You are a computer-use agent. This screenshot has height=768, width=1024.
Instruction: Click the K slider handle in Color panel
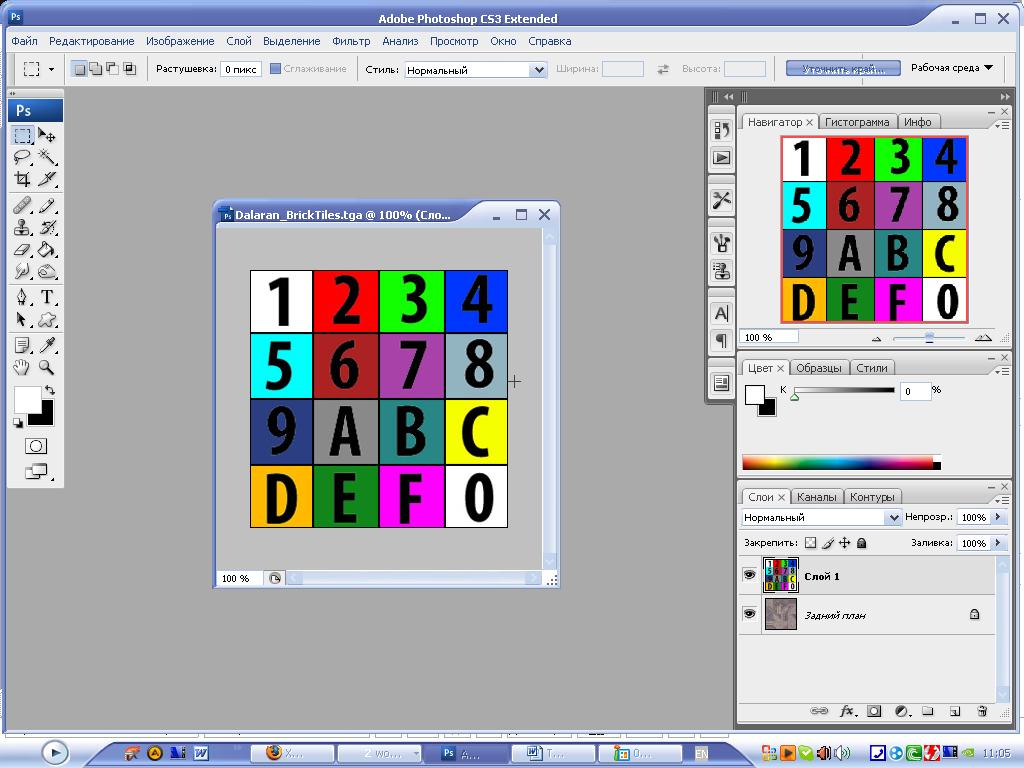[x=795, y=396]
